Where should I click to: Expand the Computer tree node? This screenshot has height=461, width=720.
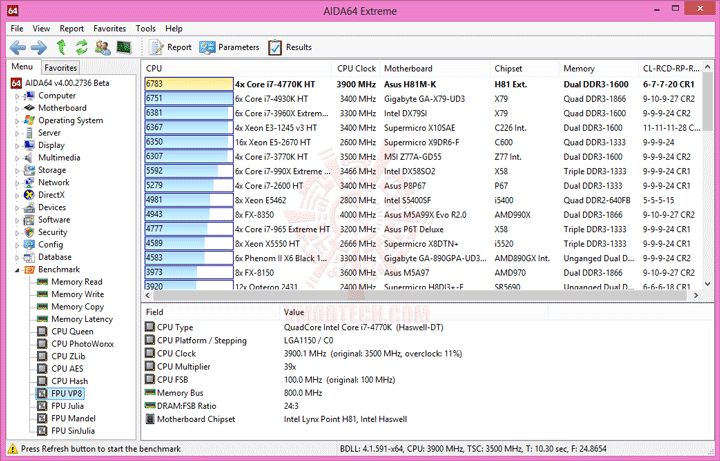point(17,96)
